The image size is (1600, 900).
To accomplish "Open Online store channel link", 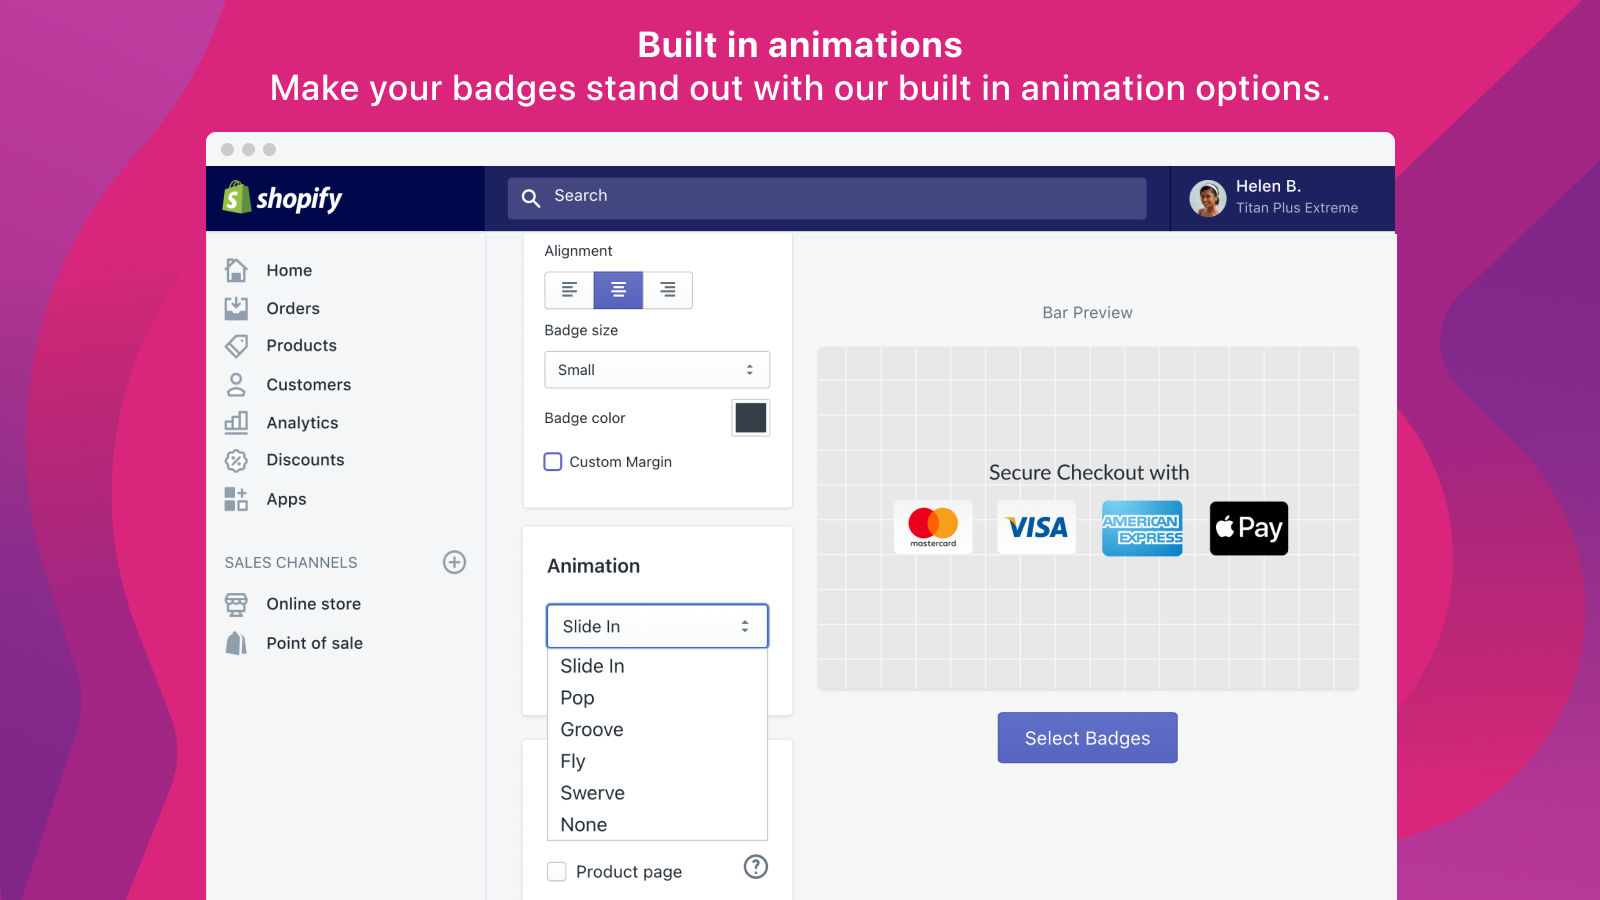I will point(313,604).
